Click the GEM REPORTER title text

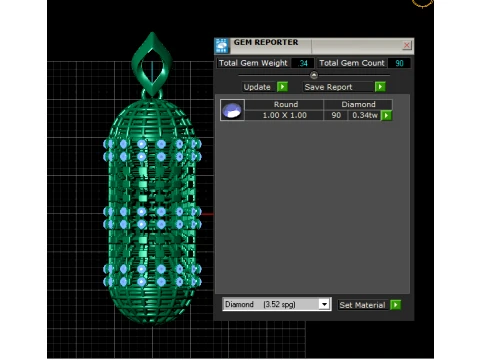(x=266, y=42)
